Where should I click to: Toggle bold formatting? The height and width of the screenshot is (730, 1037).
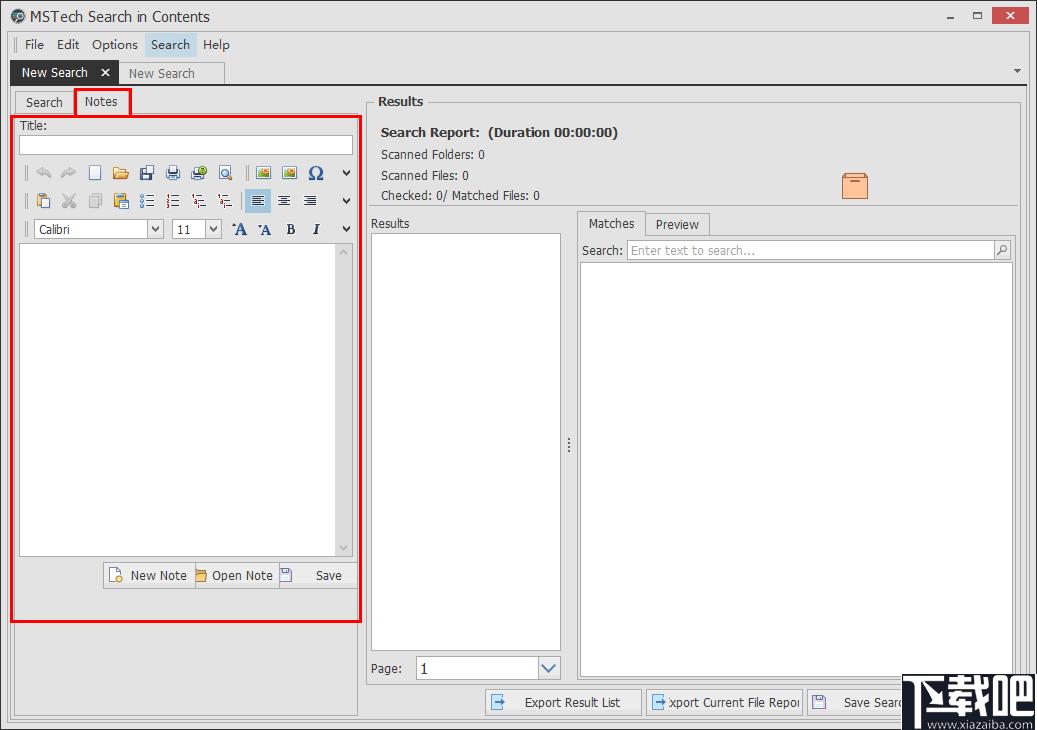tap(290, 229)
